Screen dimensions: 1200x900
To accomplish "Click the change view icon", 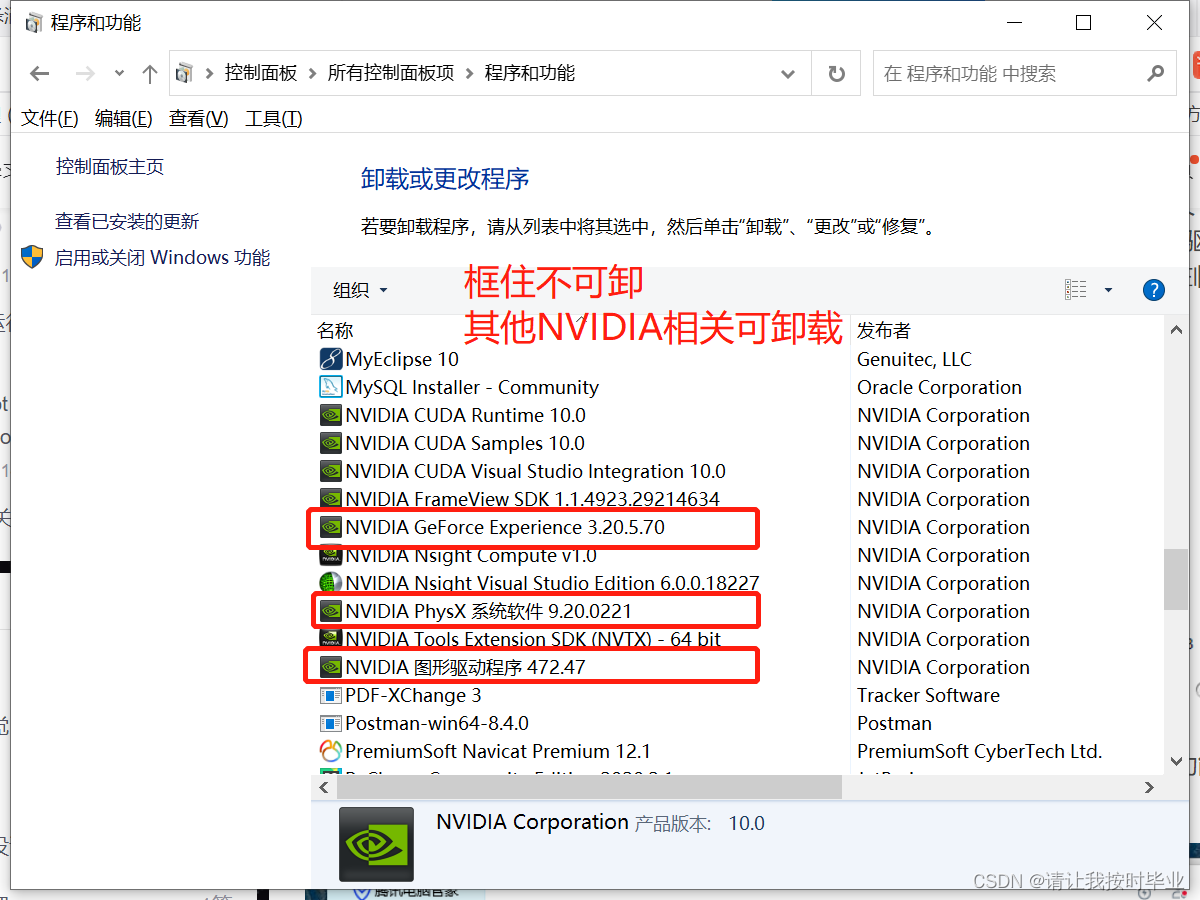I will coord(1076,290).
